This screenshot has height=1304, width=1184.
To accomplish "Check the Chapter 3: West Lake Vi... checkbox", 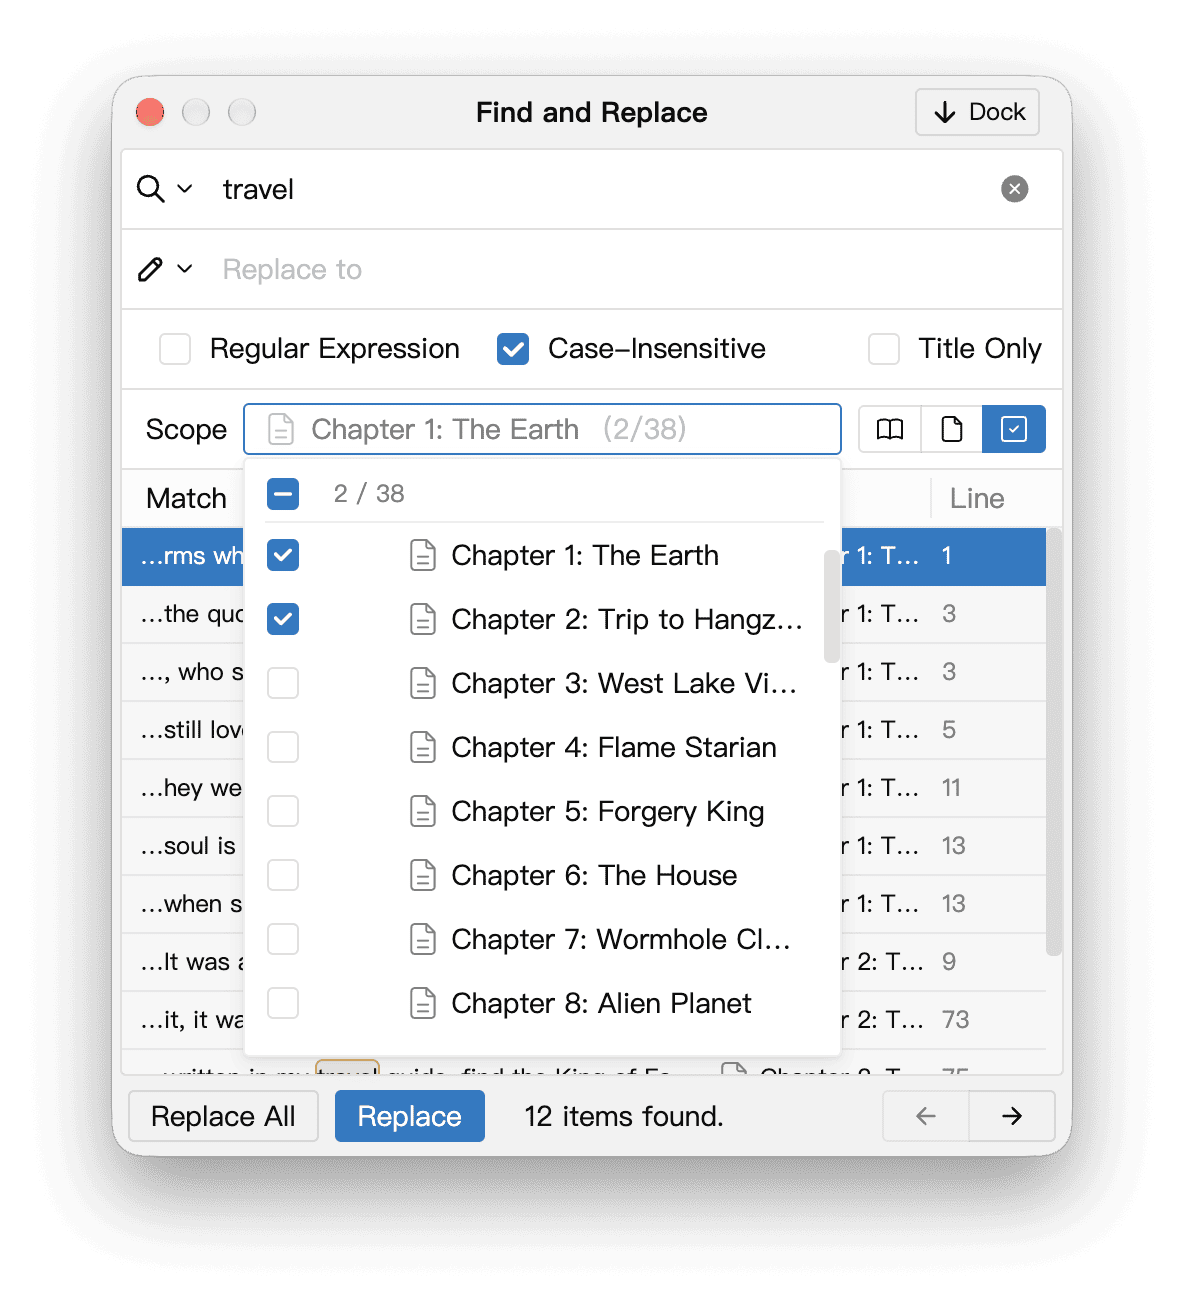I will coord(283,683).
